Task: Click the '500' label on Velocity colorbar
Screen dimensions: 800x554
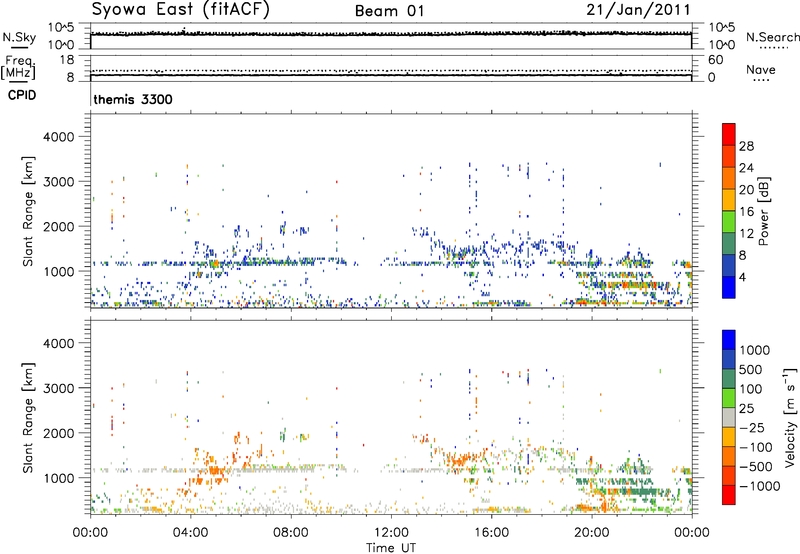Action: pos(751,369)
